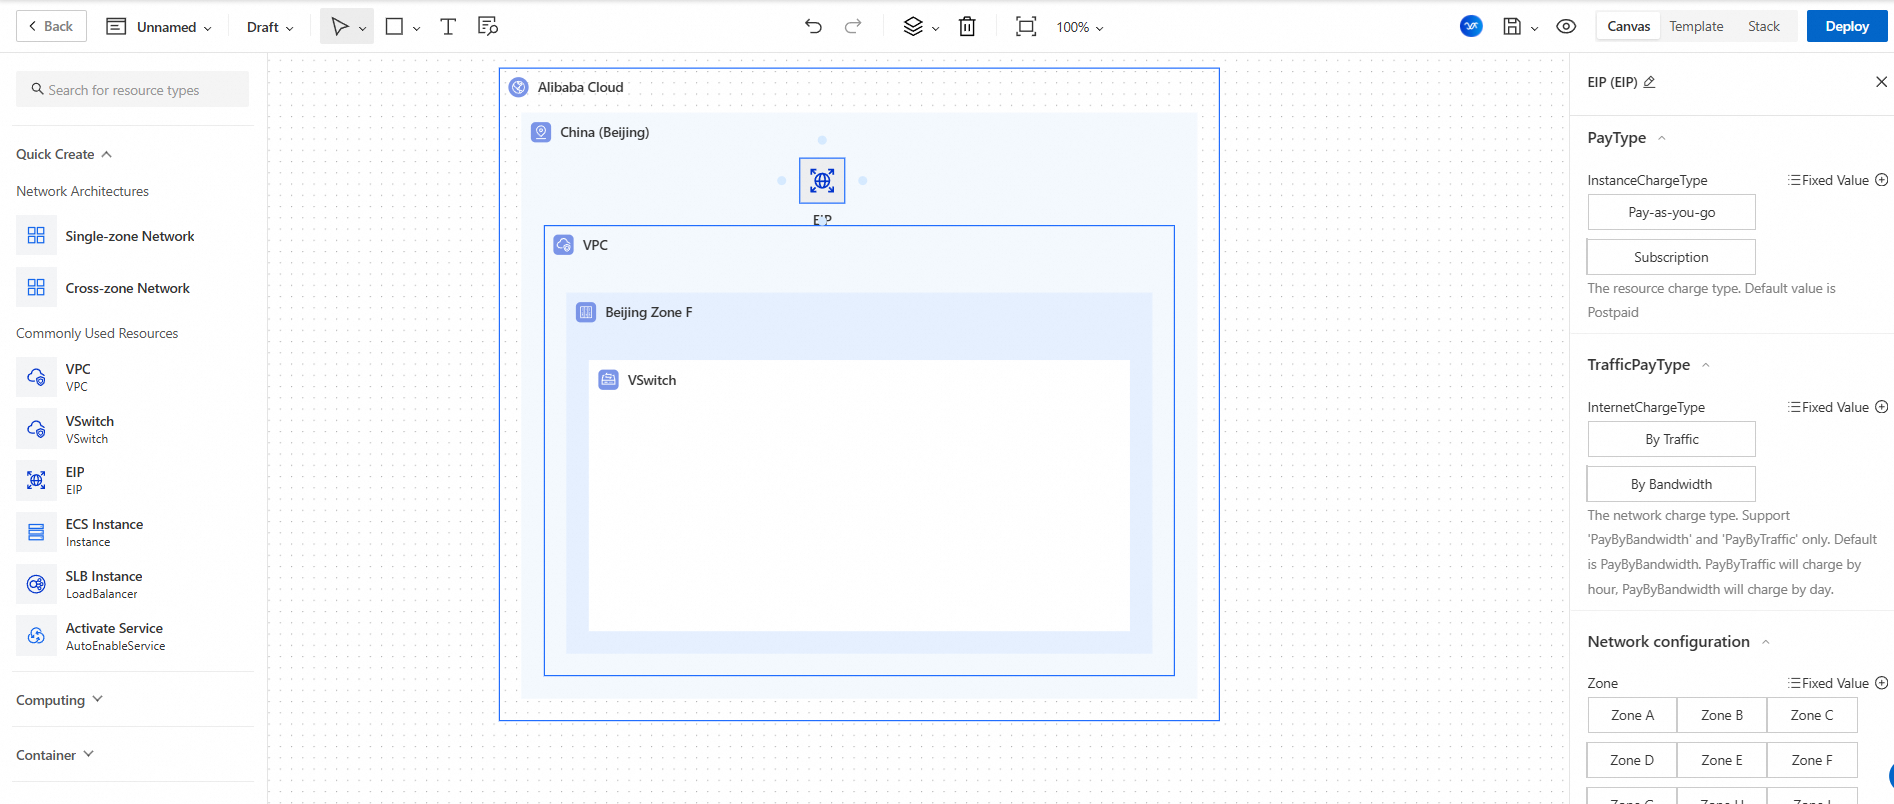The height and width of the screenshot is (804, 1894).
Task: Click the Back button
Action: [x=51, y=26]
